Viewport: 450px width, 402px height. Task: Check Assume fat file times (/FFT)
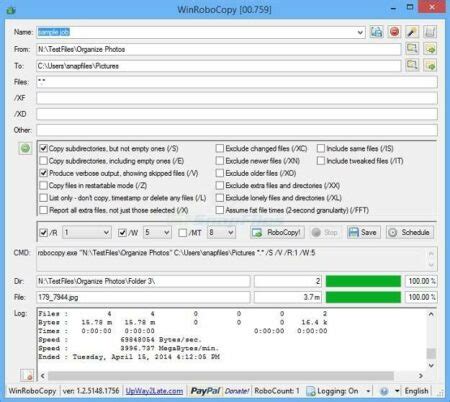pyautogui.click(x=220, y=210)
